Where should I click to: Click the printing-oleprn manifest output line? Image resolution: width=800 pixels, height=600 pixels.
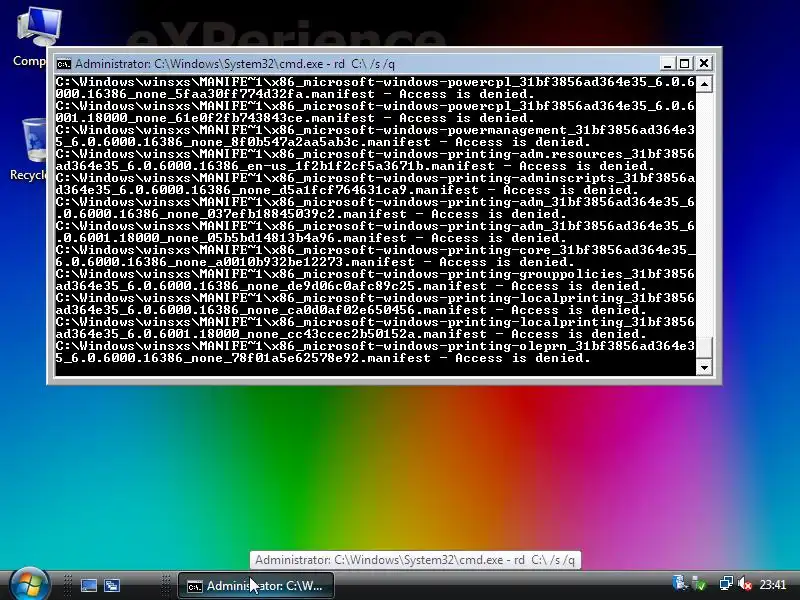[375, 352]
